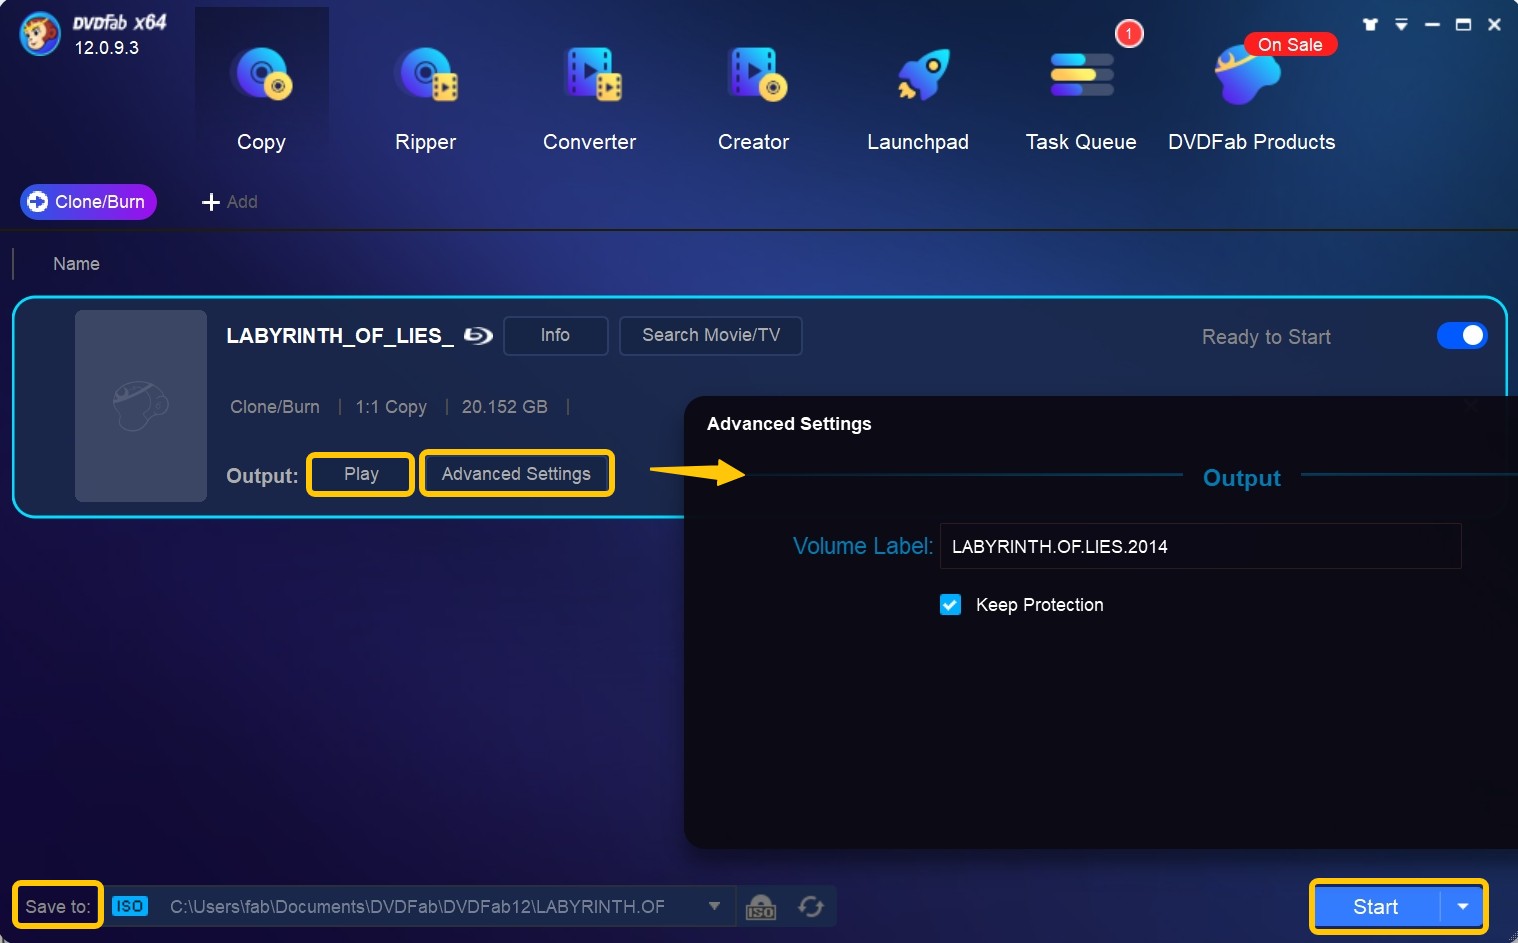
Task: Click the Advanced Settings panel title
Action: pos(789,424)
